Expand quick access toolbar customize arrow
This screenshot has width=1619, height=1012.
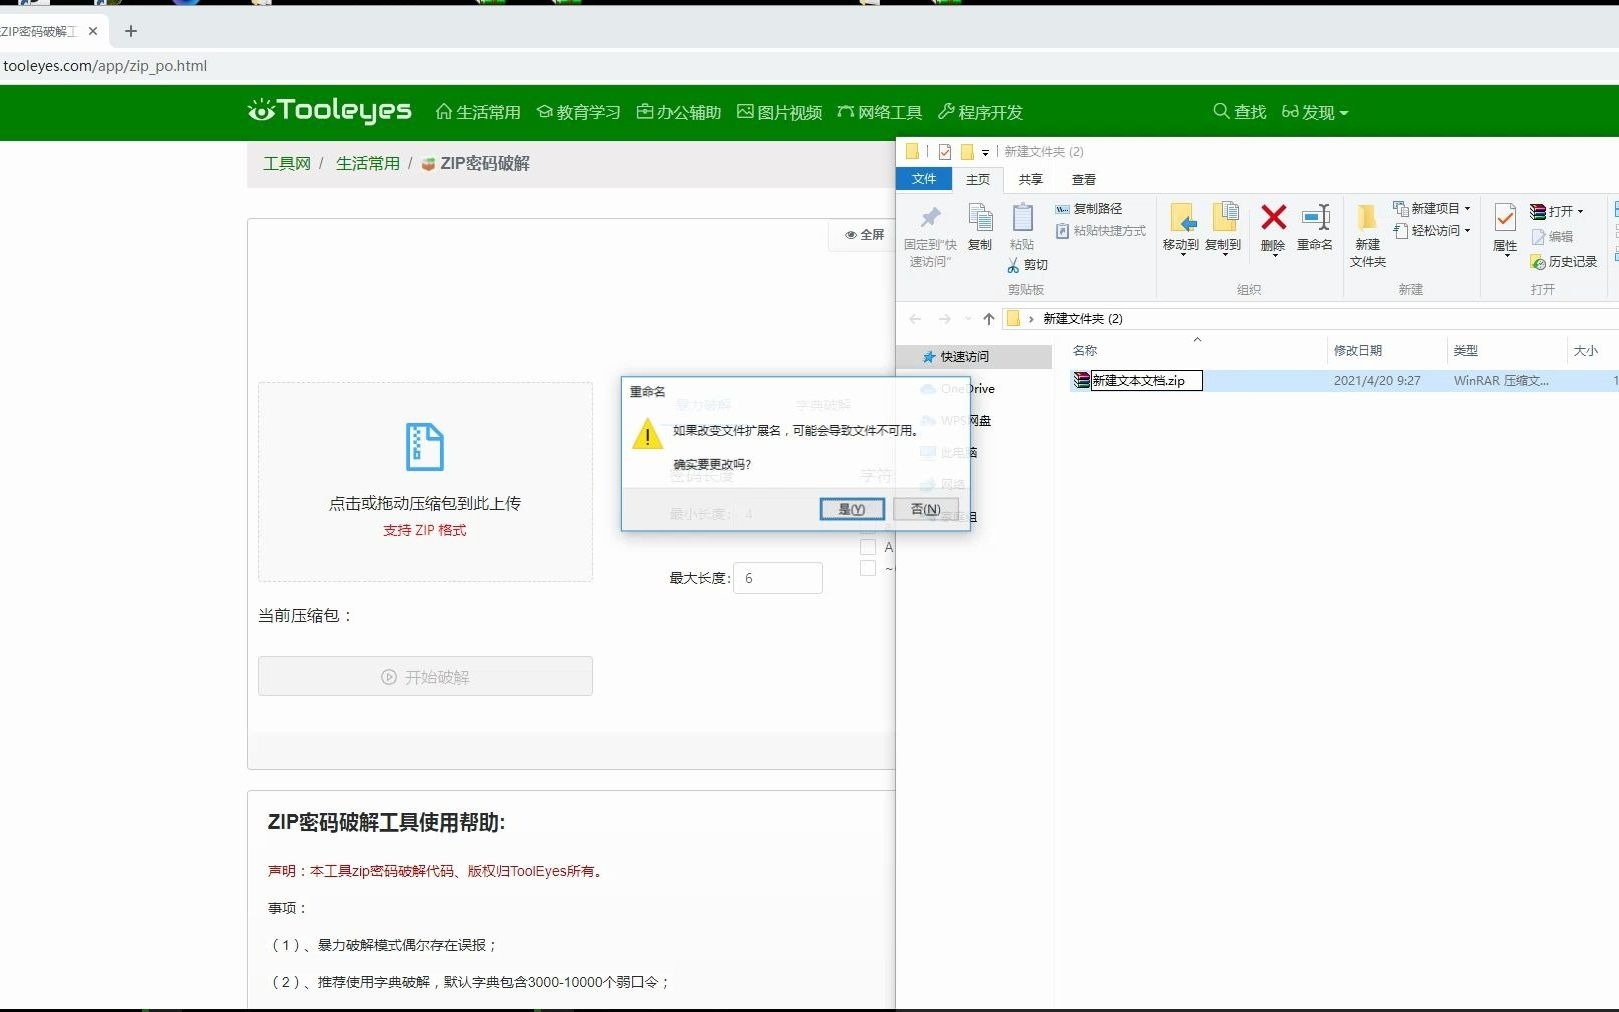tap(985, 152)
